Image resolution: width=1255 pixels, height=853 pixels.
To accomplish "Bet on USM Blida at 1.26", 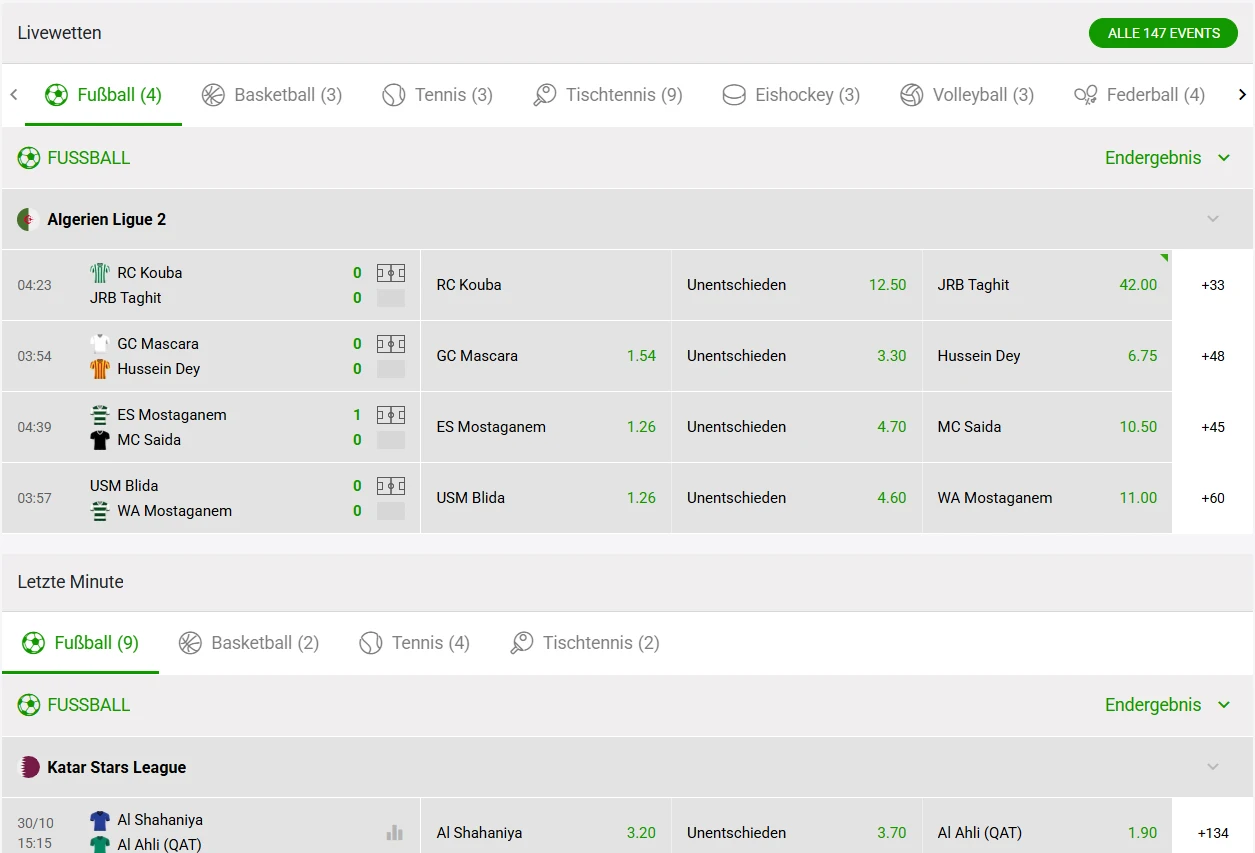I will [x=546, y=498].
